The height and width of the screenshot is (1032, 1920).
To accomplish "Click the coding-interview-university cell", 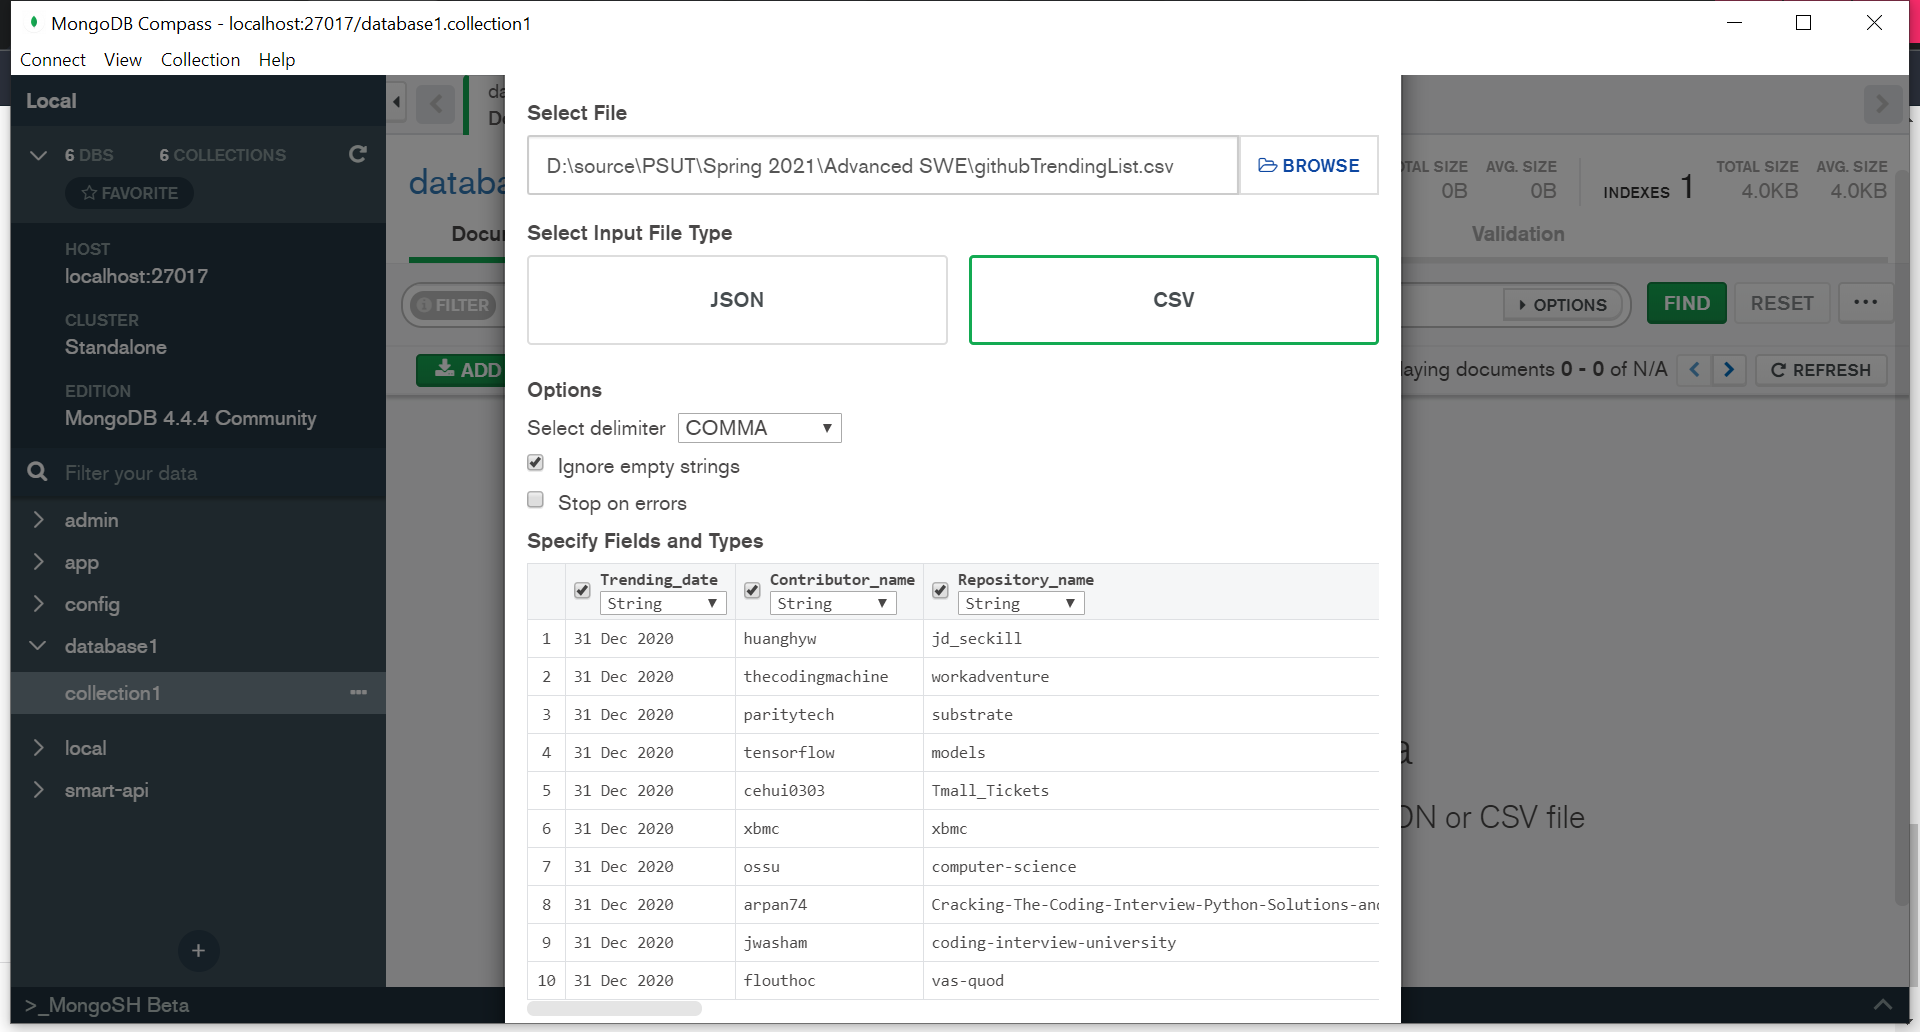I will pyautogui.click(x=1151, y=942).
